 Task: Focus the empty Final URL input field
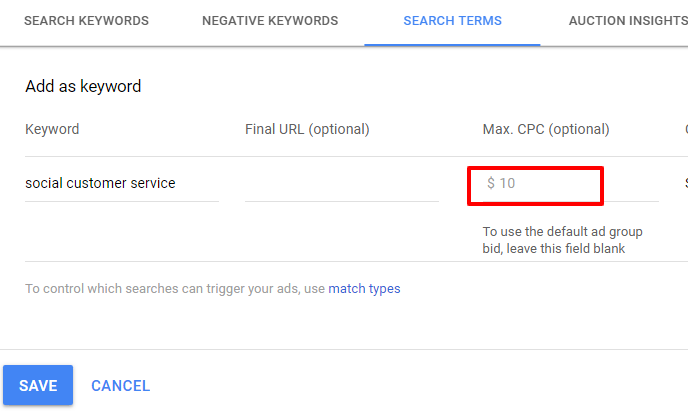(341, 184)
